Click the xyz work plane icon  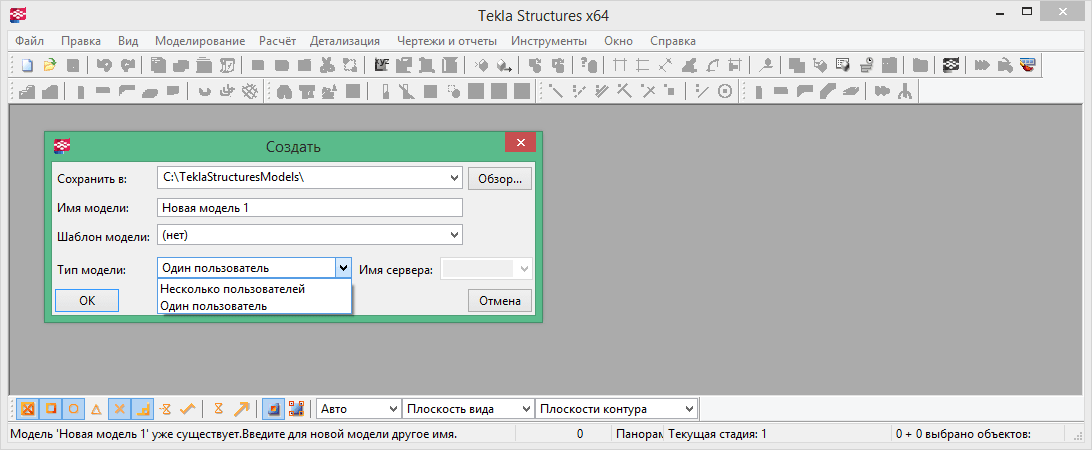click(382, 65)
